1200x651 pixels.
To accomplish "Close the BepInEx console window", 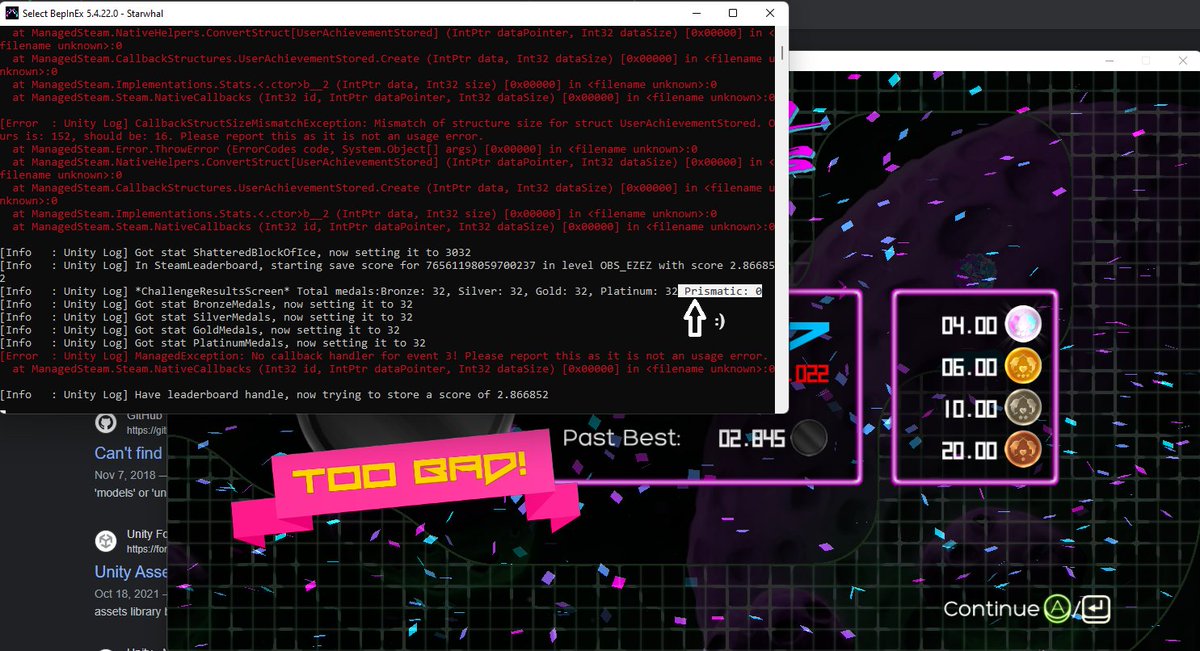I will tap(771, 13).
